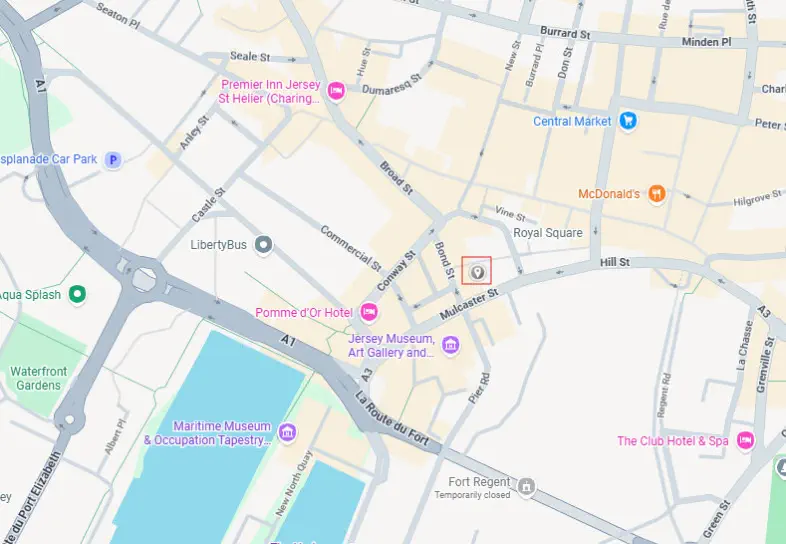Click the Esplanade Car Park parking icon
The height and width of the screenshot is (544, 786).
(113, 160)
